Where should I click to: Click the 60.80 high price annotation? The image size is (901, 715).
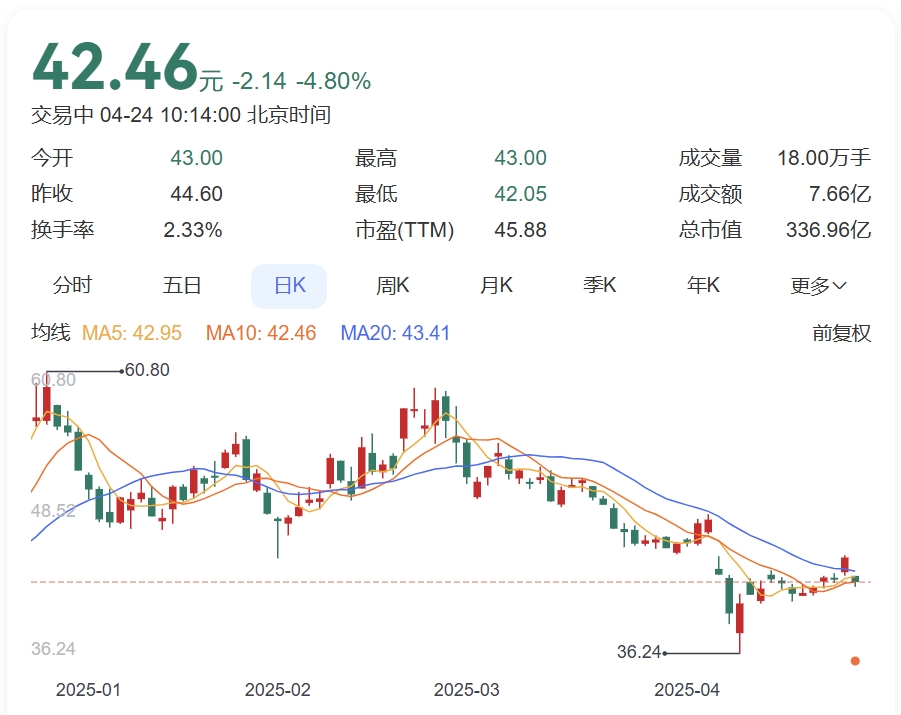pyautogui.click(x=147, y=370)
